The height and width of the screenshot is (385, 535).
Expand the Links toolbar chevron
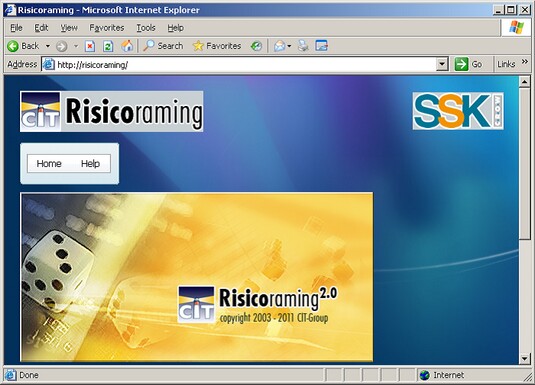pos(525,62)
